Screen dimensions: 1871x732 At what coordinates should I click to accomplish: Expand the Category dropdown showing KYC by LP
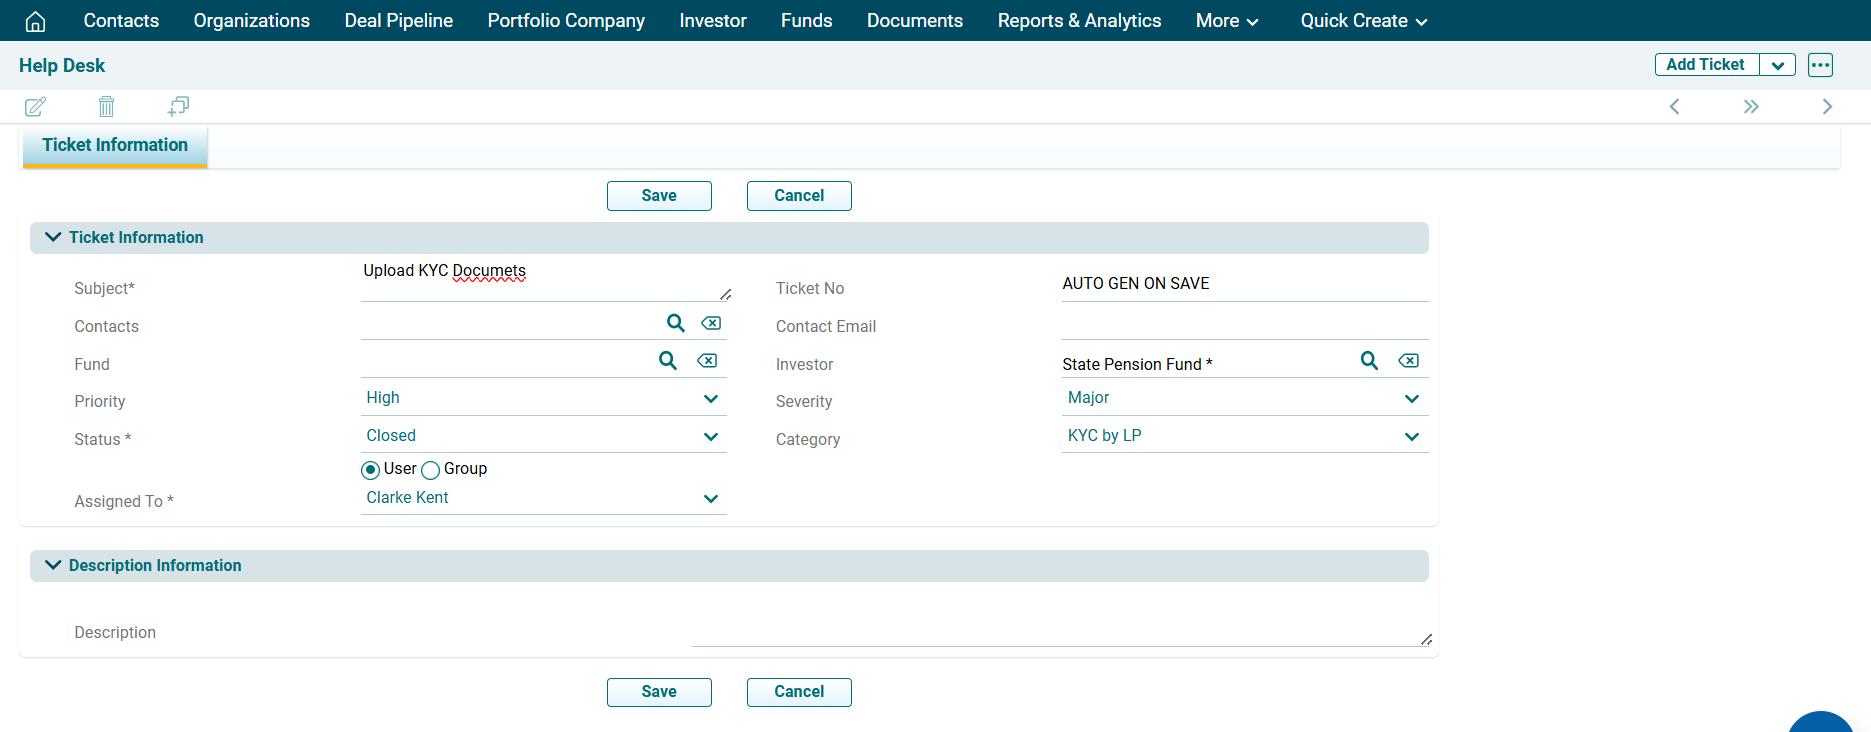coord(1244,436)
